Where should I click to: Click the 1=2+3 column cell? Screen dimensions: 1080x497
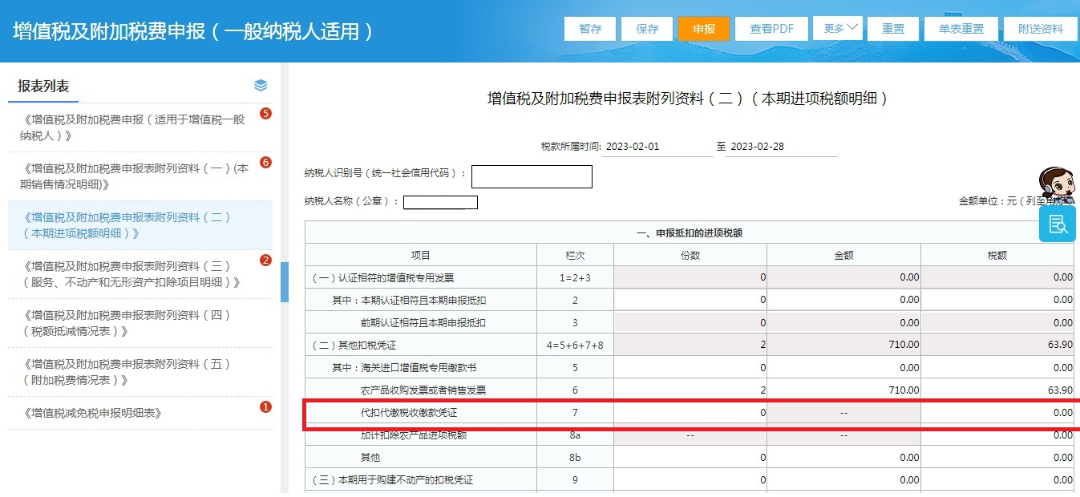click(x=574, y=278)
